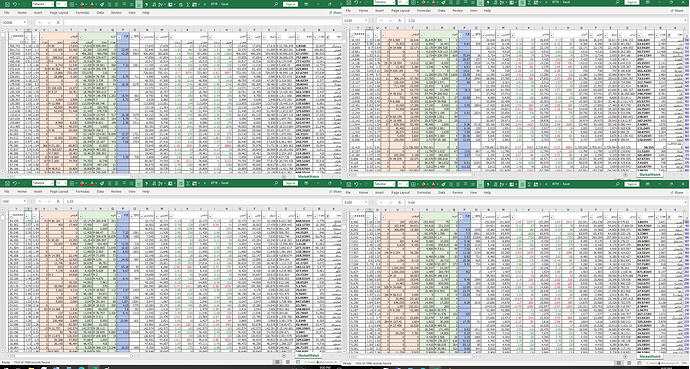Screen dimensions: 690x369
Task: Click Insert Function fx in bottom-left window
Action: (58, 201)
